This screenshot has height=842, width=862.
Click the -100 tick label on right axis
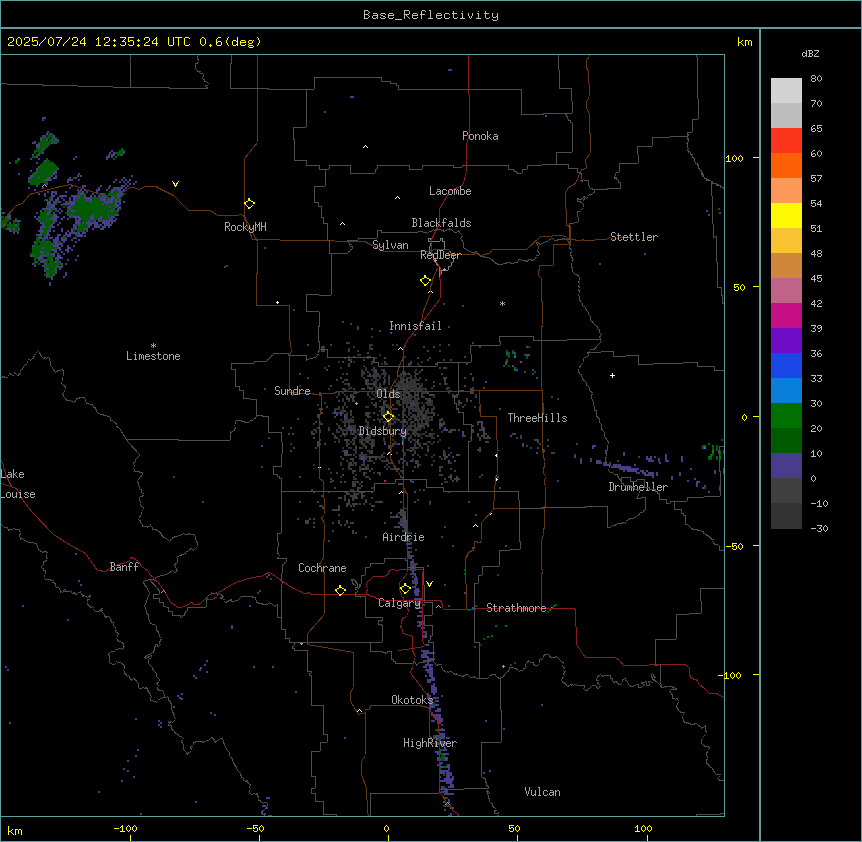pos(731,675)
